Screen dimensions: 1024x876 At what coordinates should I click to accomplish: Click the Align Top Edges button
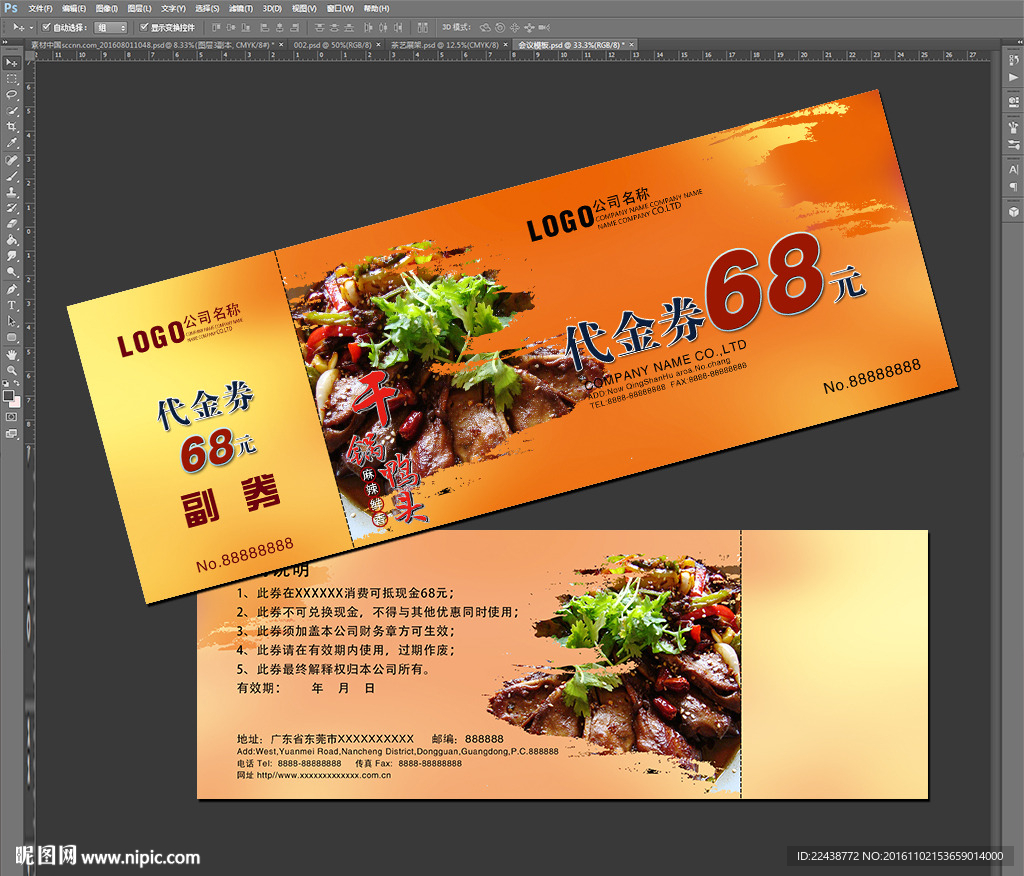coord(216,27)
